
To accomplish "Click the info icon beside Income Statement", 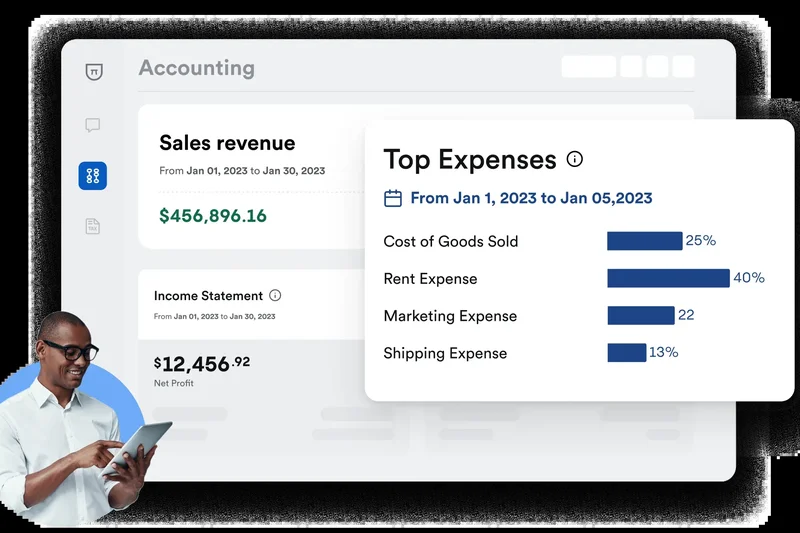I will (275, 296).
